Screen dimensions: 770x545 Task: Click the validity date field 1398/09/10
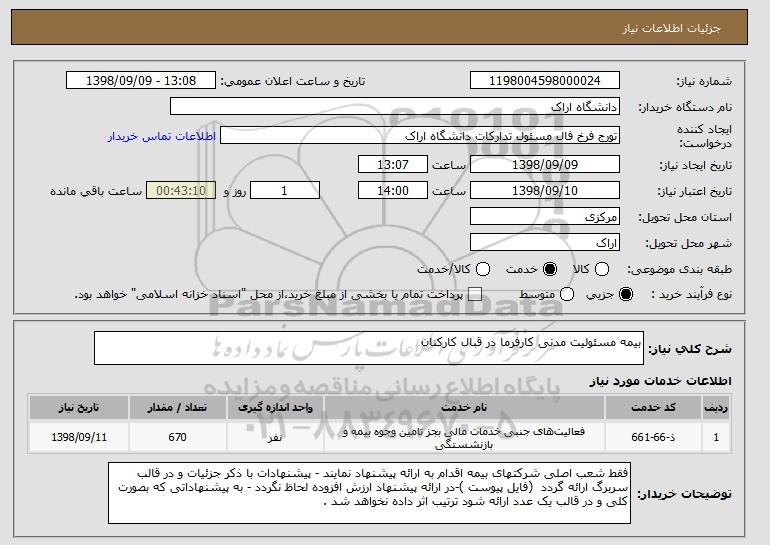tap(545, 191)
